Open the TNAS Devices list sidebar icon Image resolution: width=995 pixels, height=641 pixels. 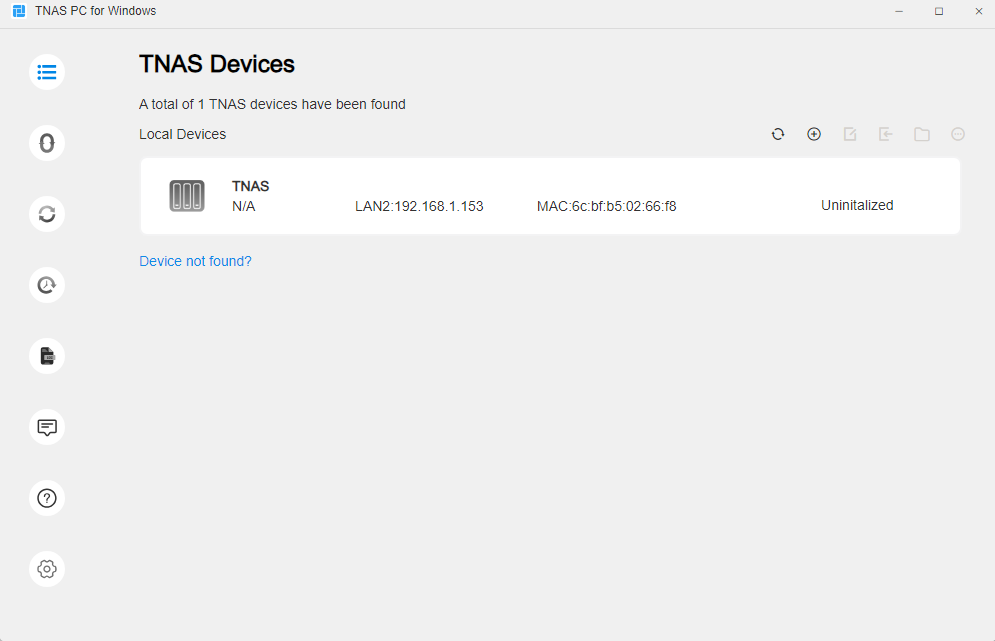pos(47,72)
